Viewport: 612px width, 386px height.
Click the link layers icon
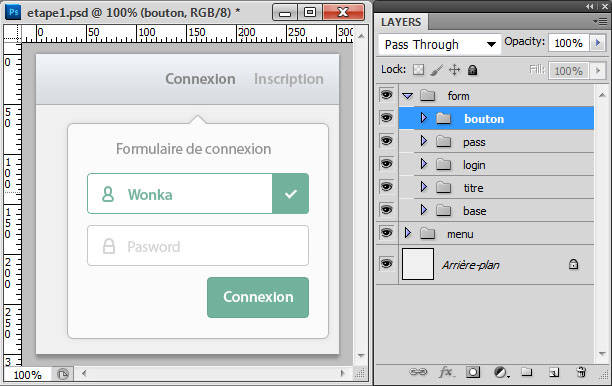click(418, 372)
